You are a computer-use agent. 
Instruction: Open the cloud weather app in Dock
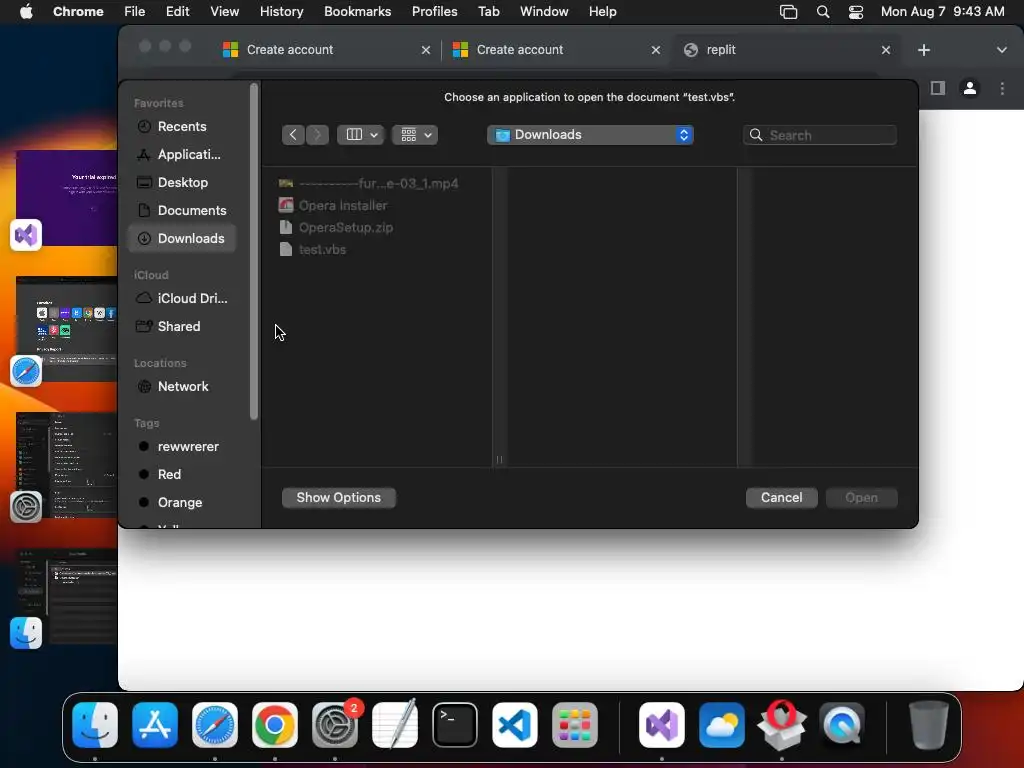(722, 725)
